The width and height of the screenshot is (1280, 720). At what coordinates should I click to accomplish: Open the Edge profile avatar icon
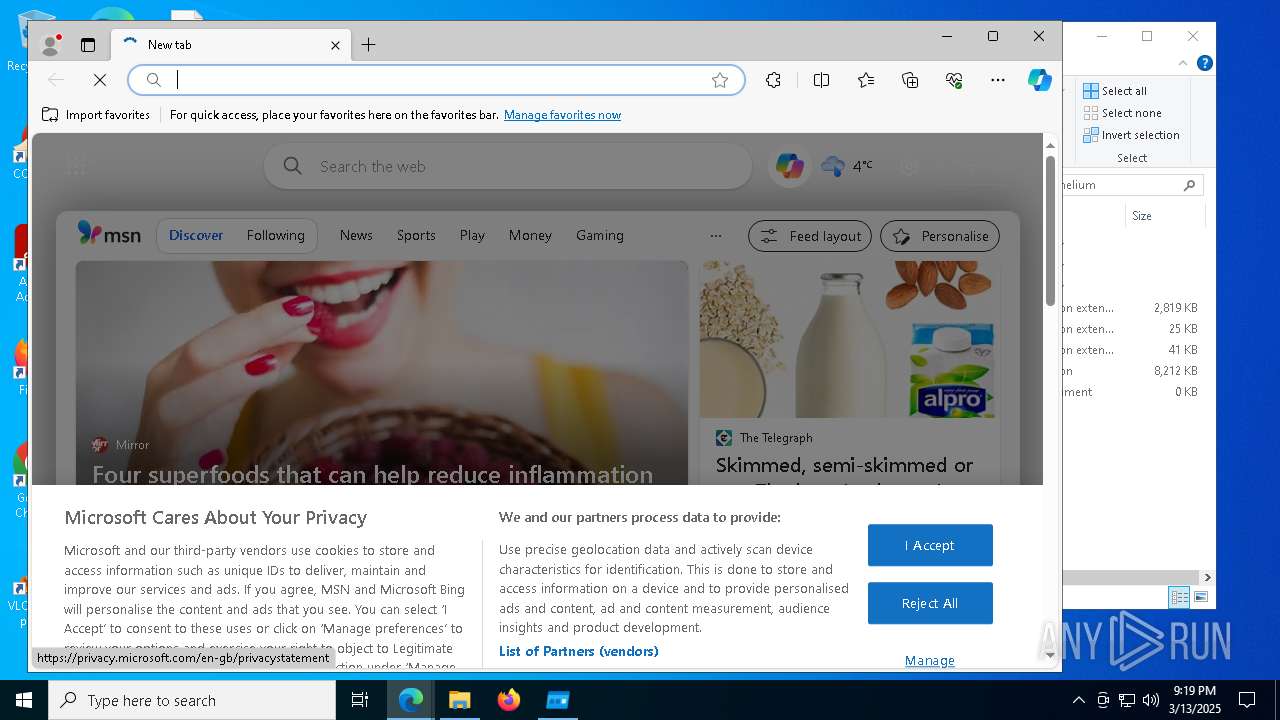click(x=50, y=45)
